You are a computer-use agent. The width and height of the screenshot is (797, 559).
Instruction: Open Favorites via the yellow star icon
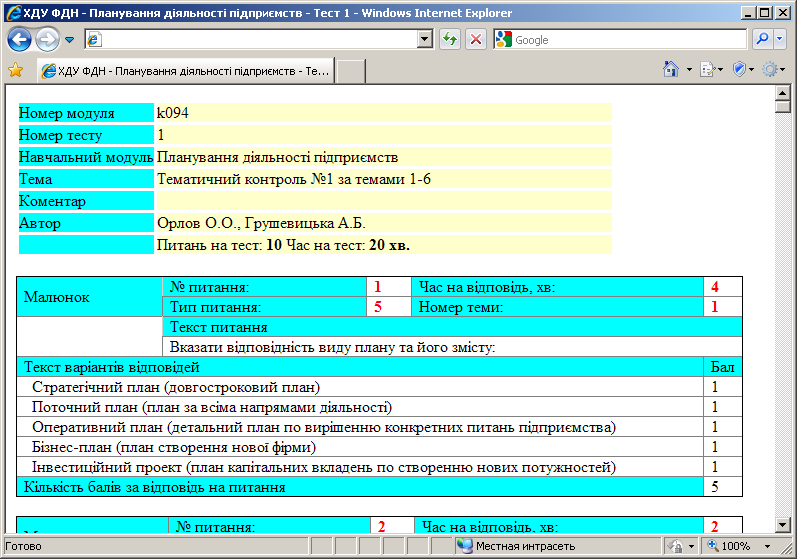[15, 70]
